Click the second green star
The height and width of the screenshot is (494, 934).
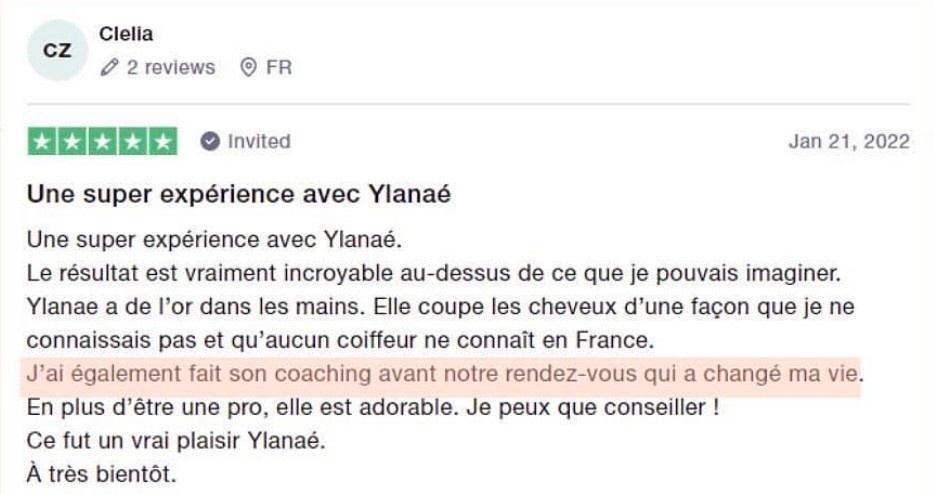click(72, 142)
